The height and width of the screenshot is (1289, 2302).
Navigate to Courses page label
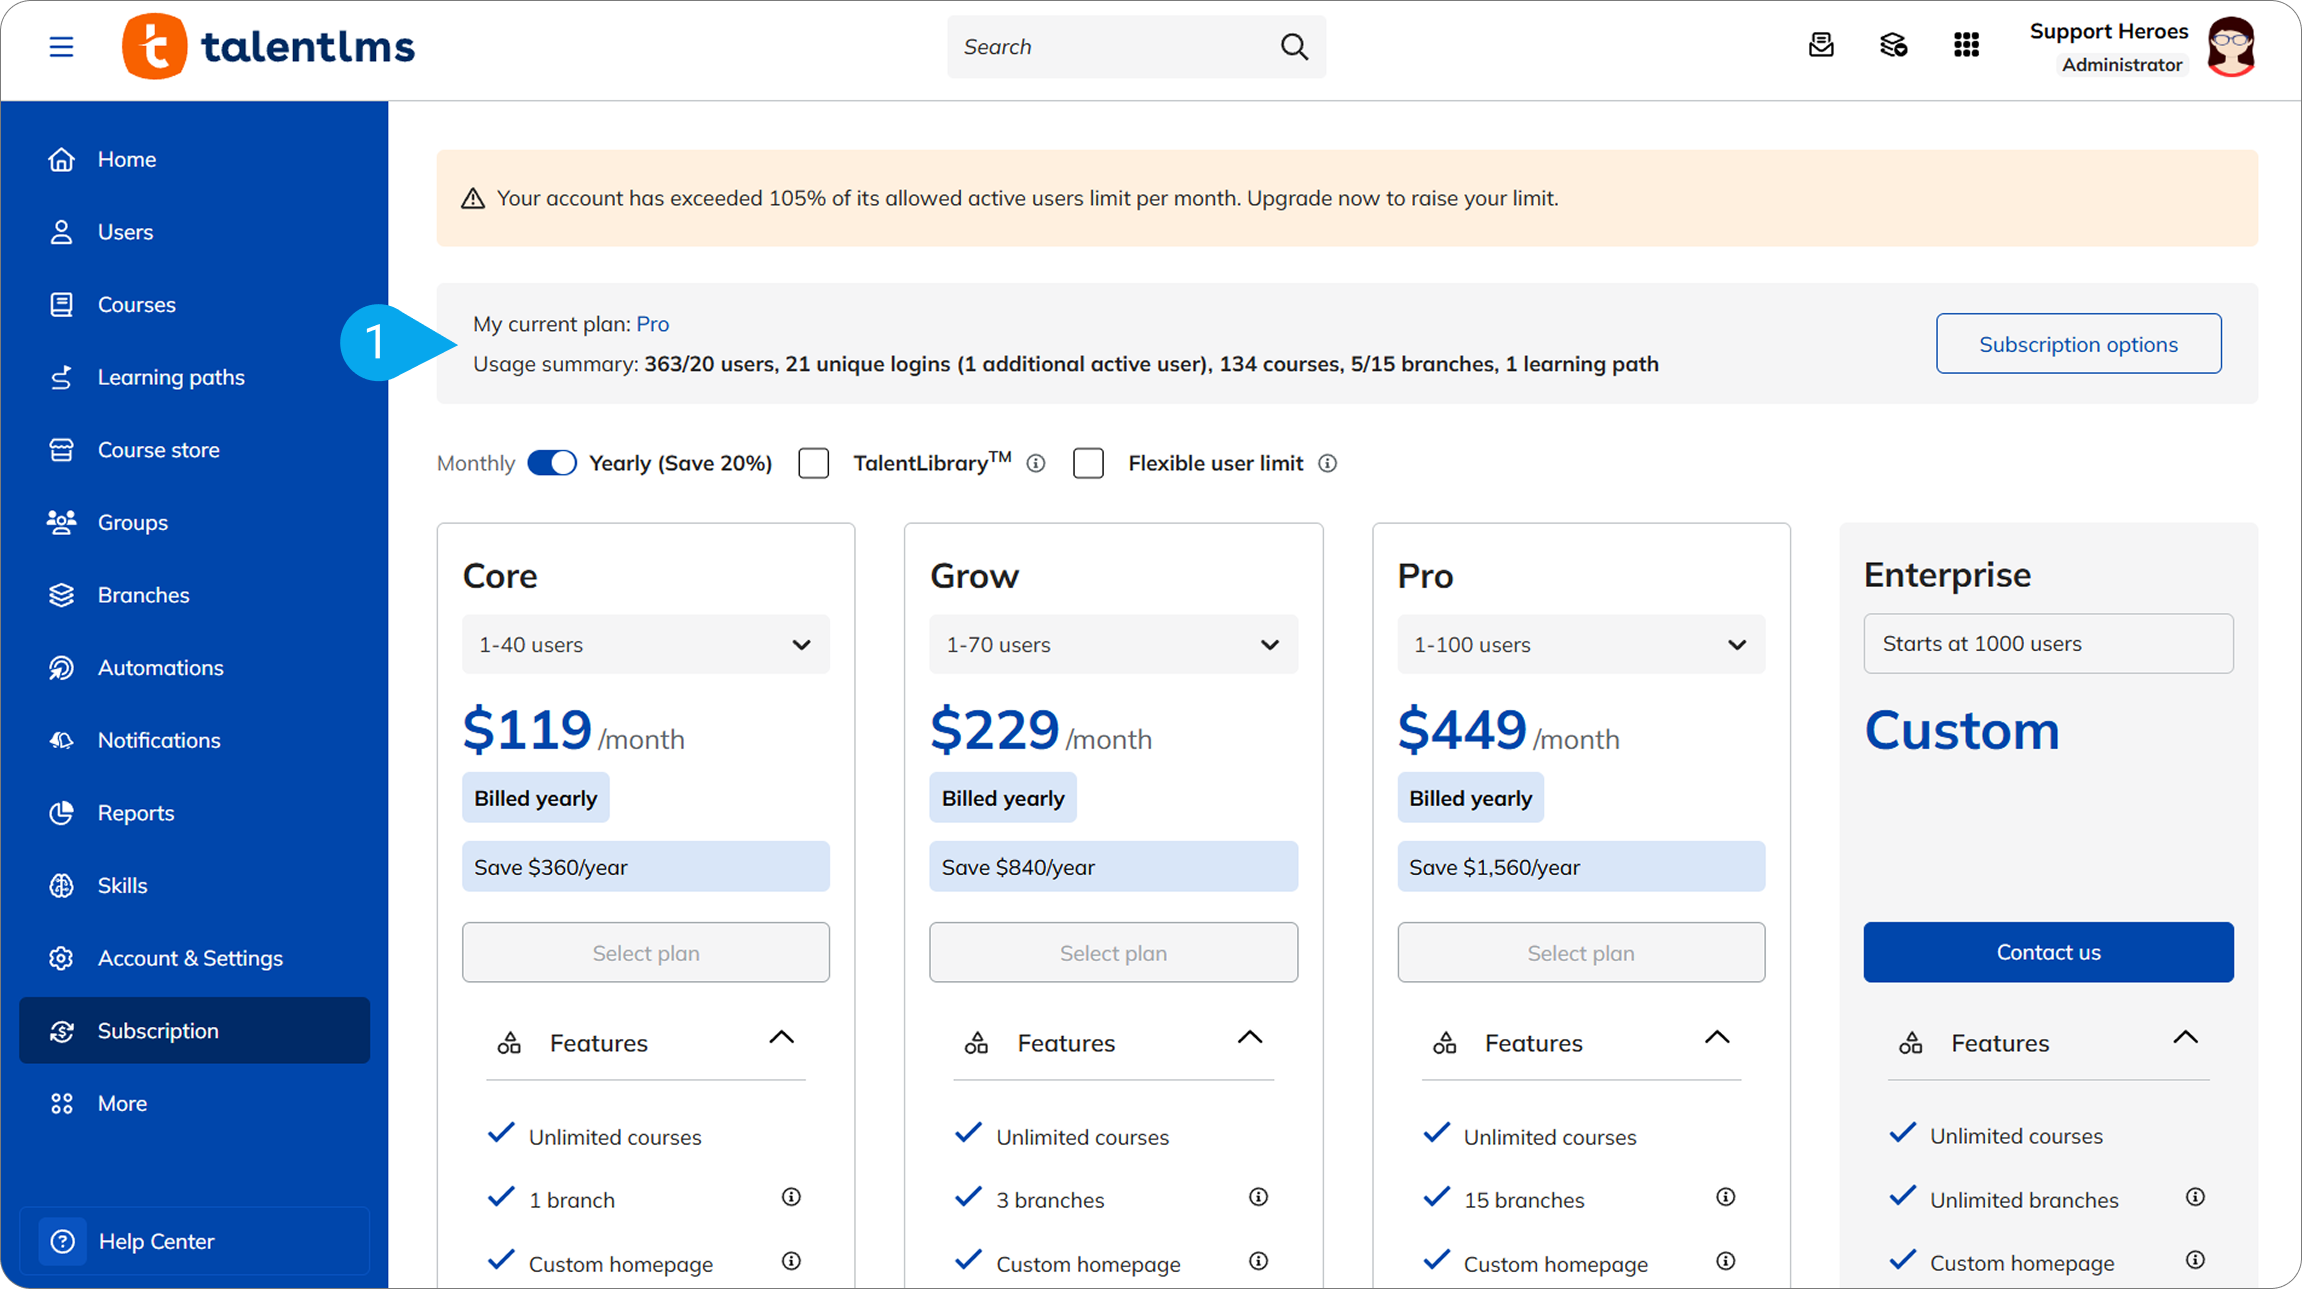coord(136,304)
